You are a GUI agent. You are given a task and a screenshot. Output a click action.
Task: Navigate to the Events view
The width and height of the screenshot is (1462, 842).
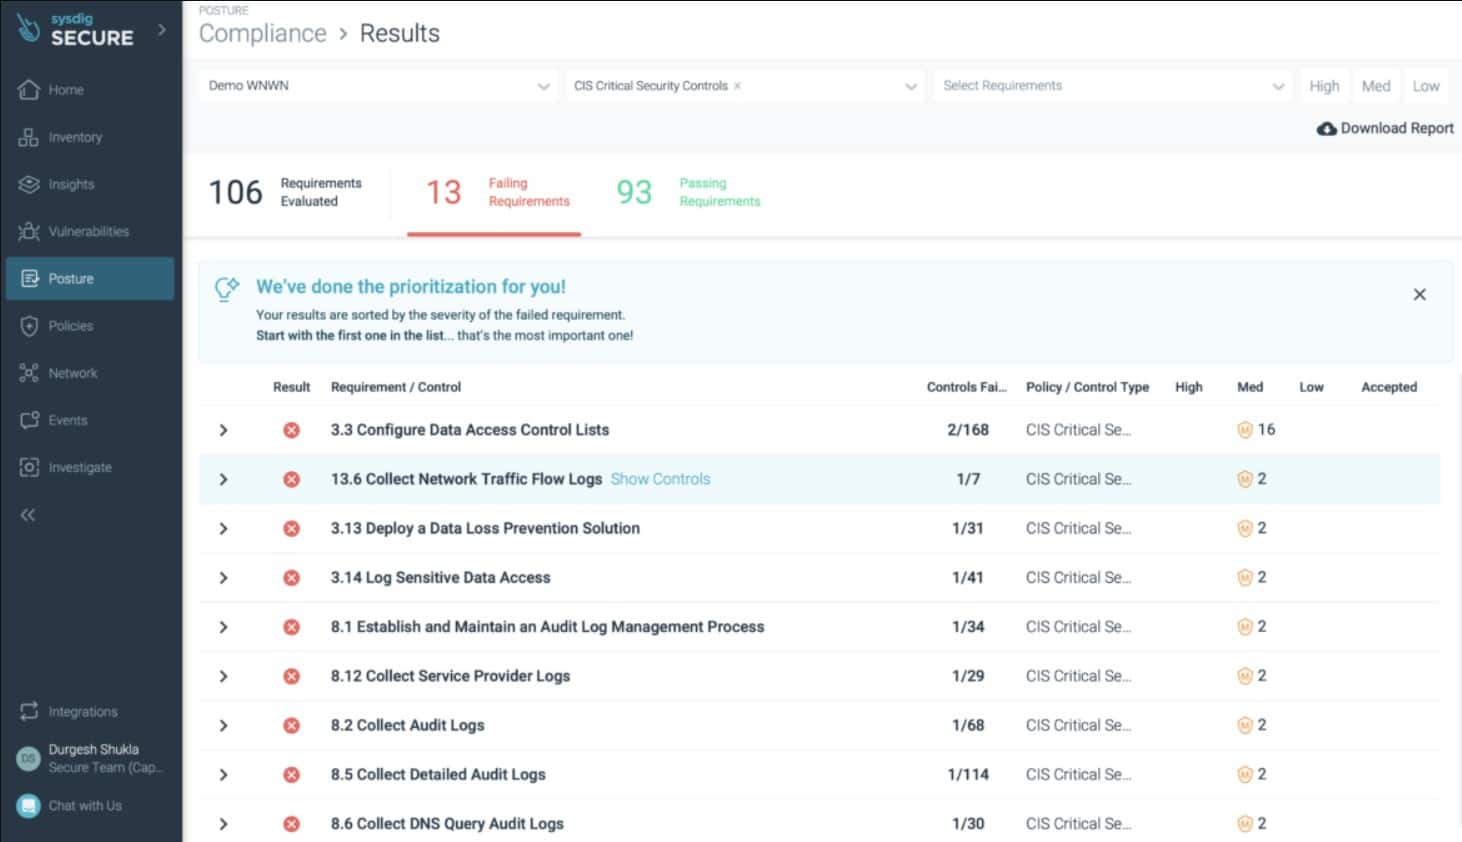pos(67,420)
